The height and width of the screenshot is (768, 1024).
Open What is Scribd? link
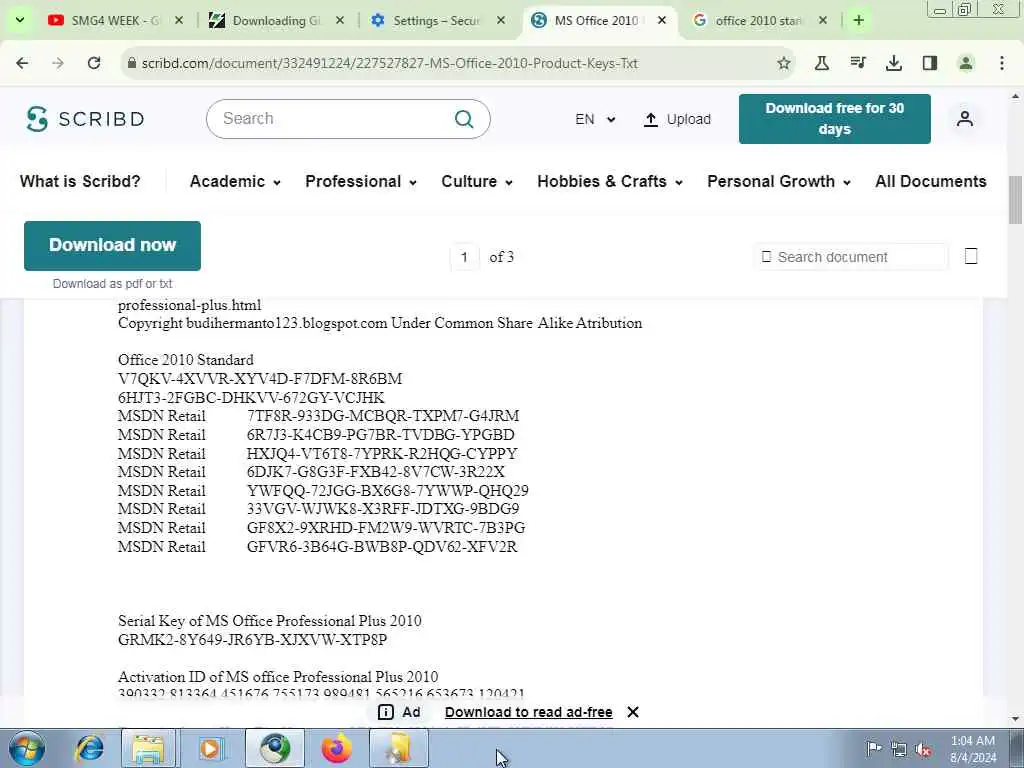pos(80,181)
